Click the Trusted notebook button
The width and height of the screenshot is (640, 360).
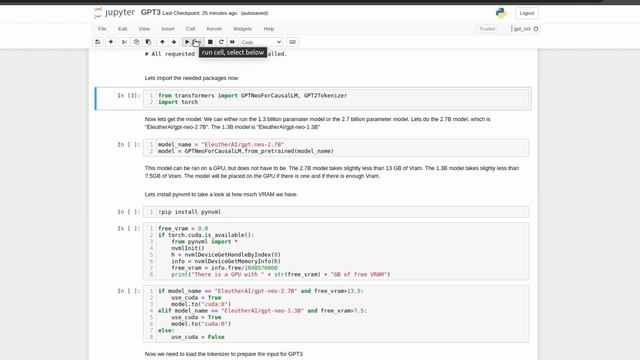[x=487, y=29]
